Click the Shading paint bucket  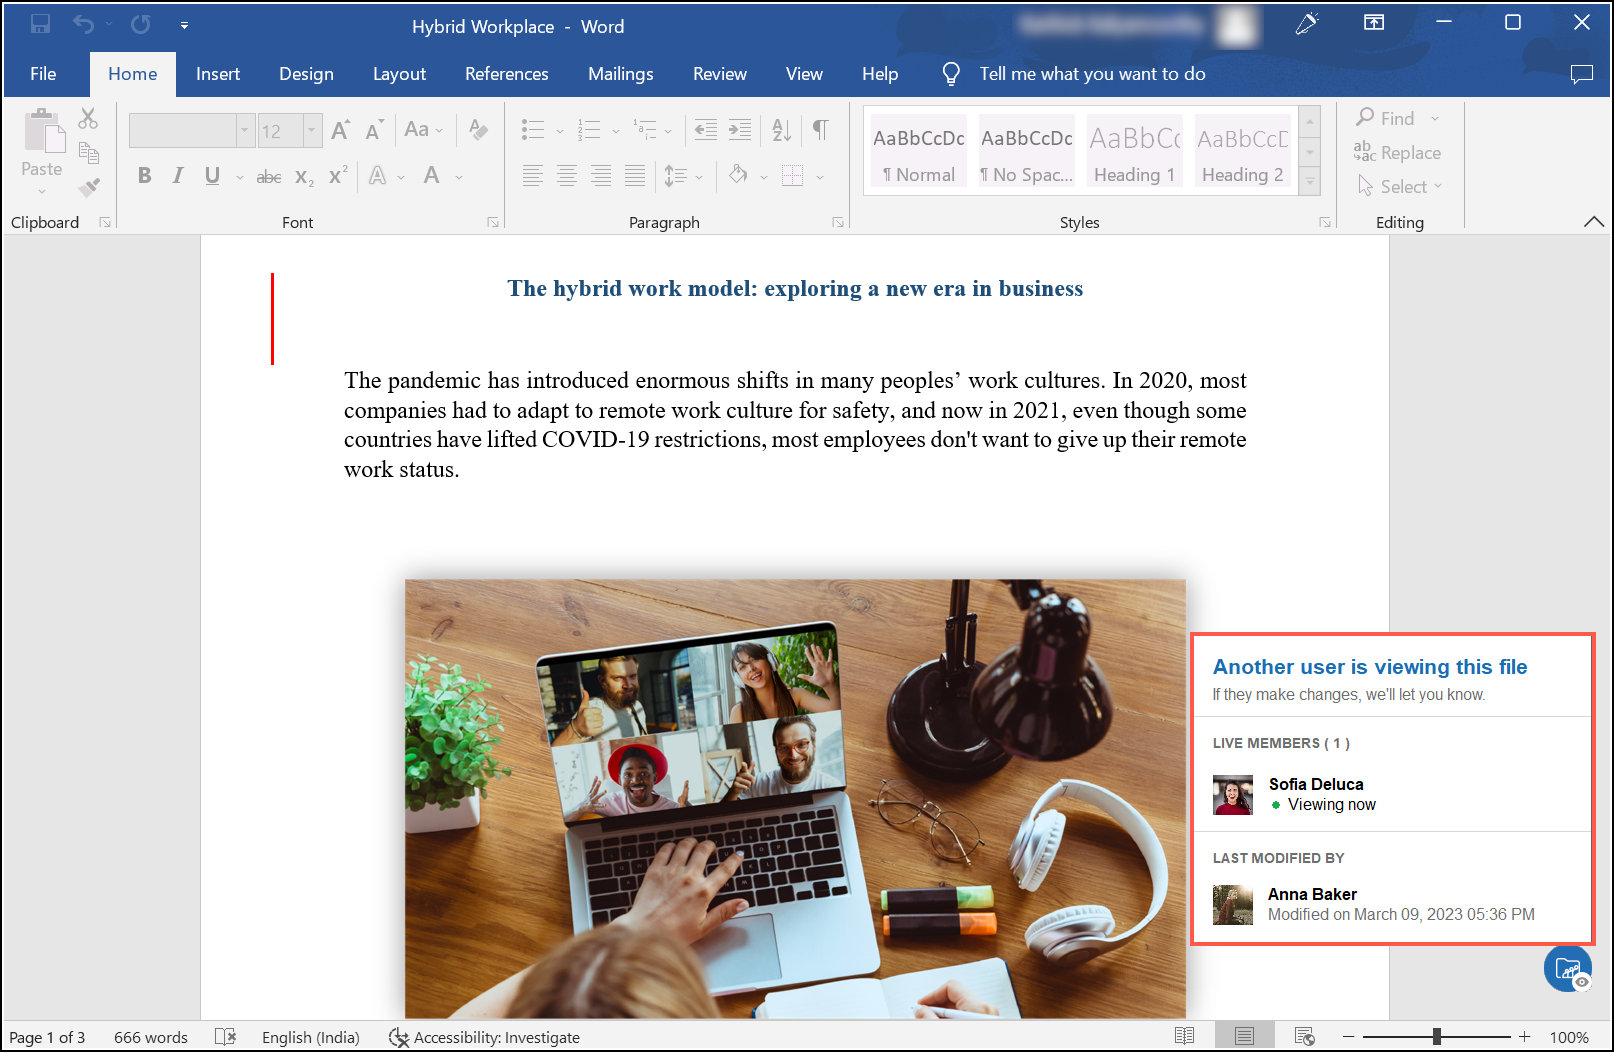click(738, 175)
